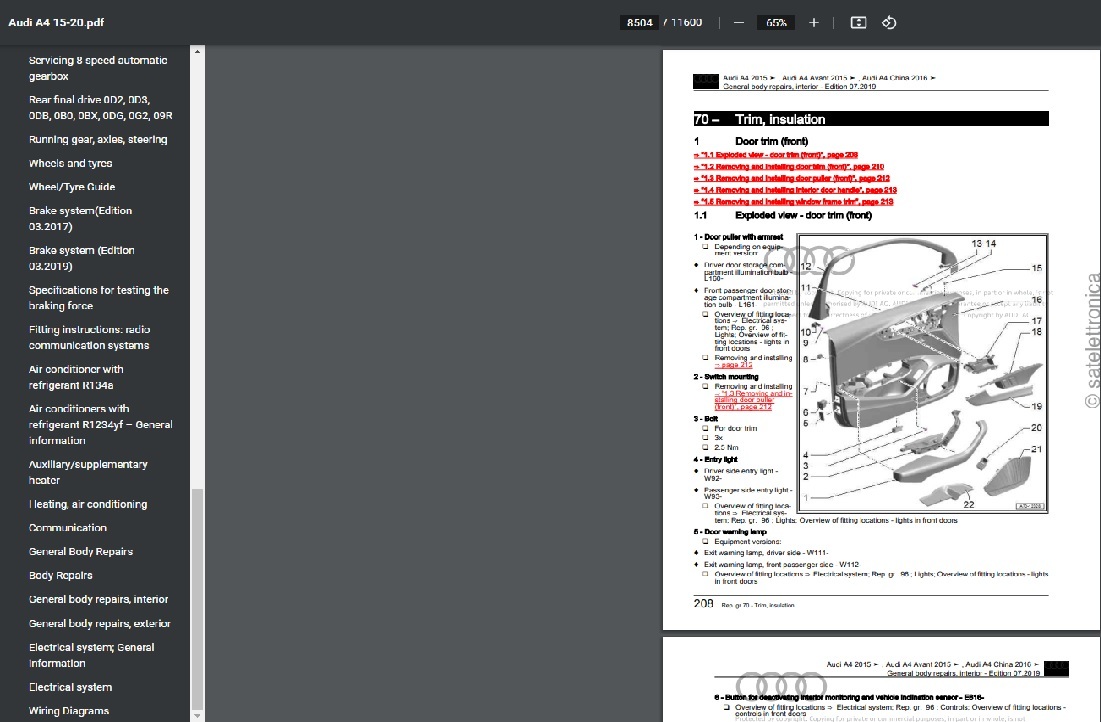Follow link 1.1 Exploded view - door trim
The image size is (1101, 722).
(x=776, y=155)
